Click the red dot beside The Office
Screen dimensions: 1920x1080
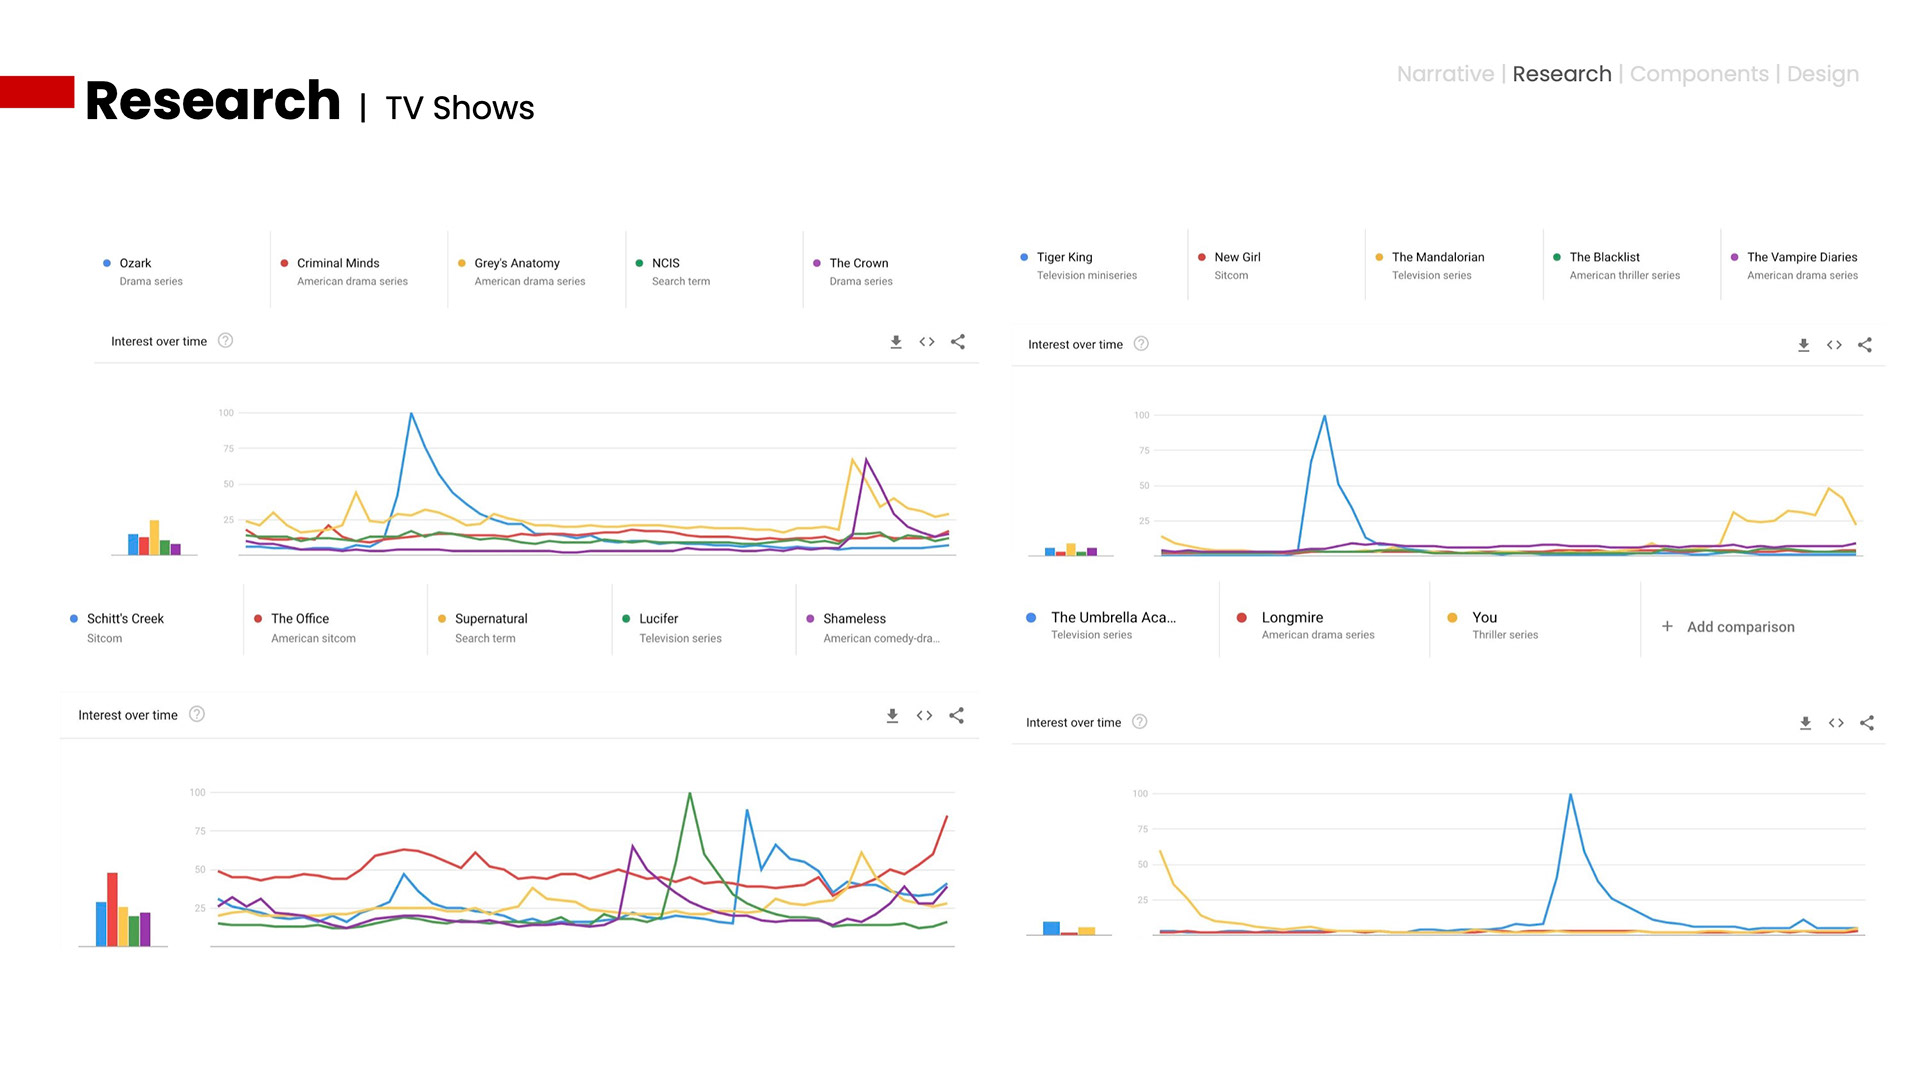(x=259, y=619)
